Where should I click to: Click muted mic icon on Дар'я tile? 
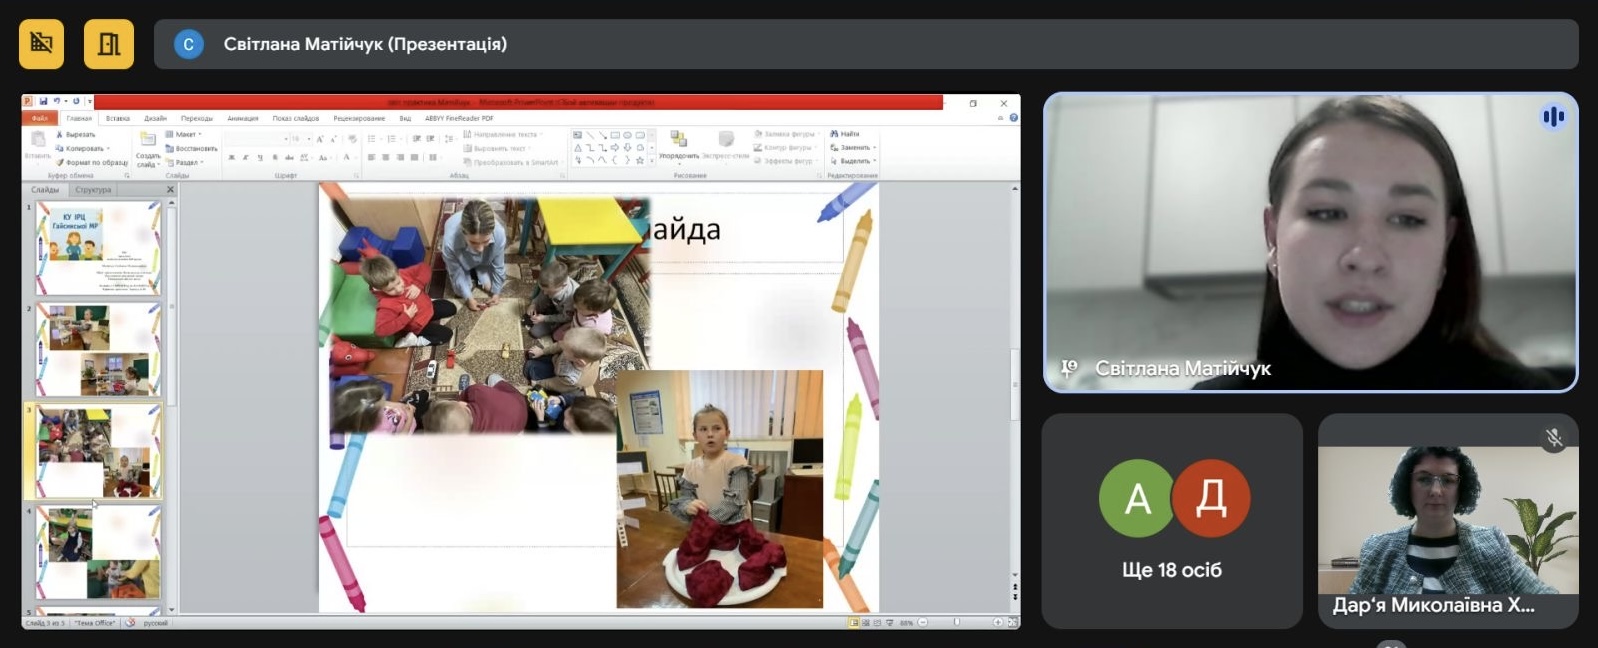tap(1553, 437)
